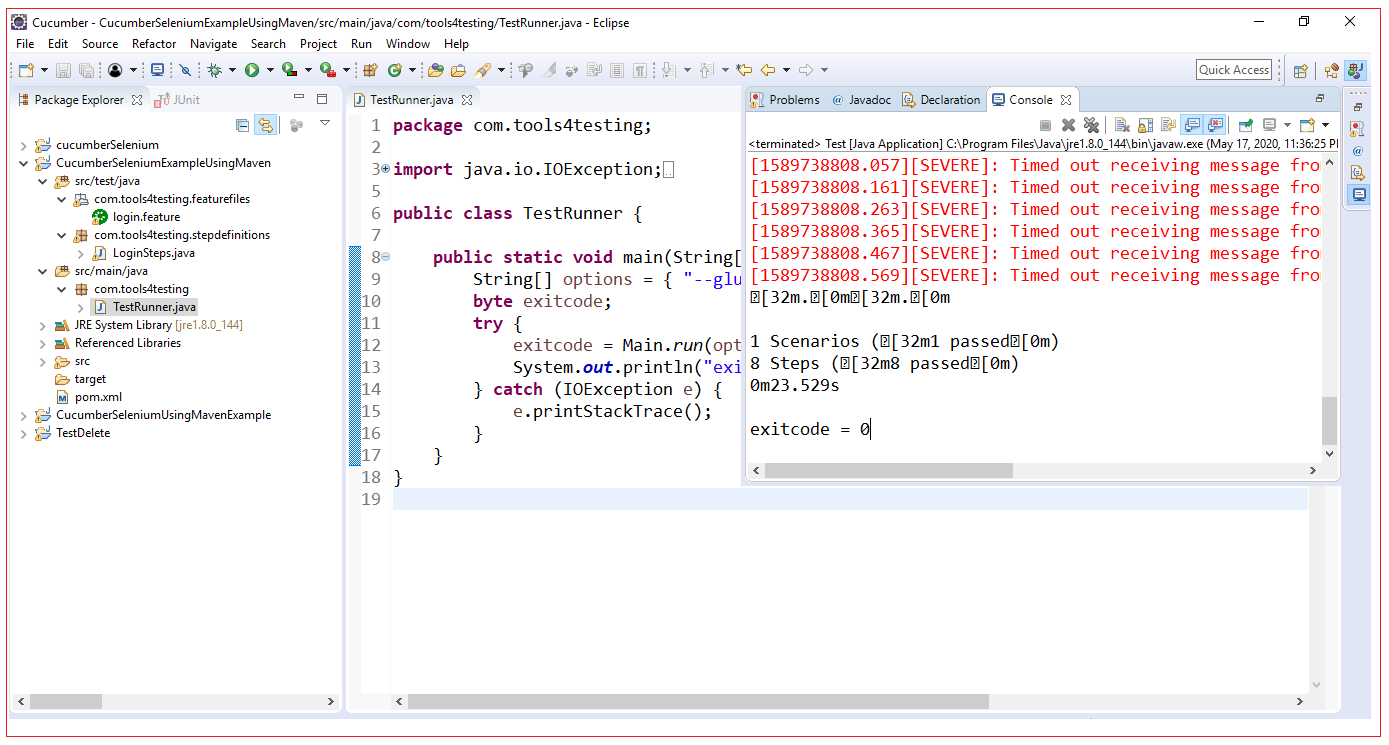
Task: Select the target folder in the tree
Action: pyautogui.click(x=90, y=379)
